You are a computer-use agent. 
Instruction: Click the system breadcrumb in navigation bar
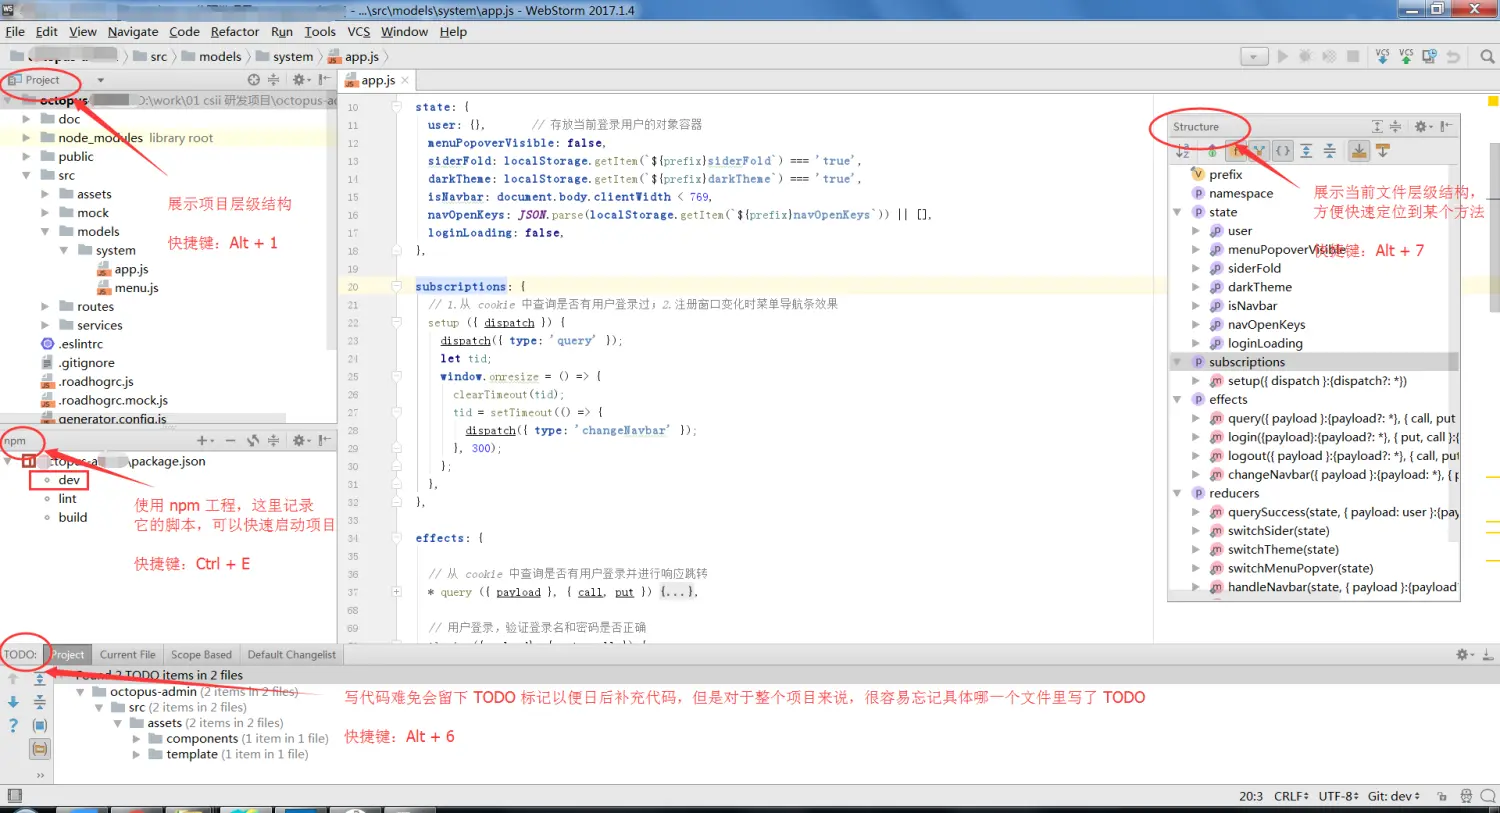coord(285,57)
